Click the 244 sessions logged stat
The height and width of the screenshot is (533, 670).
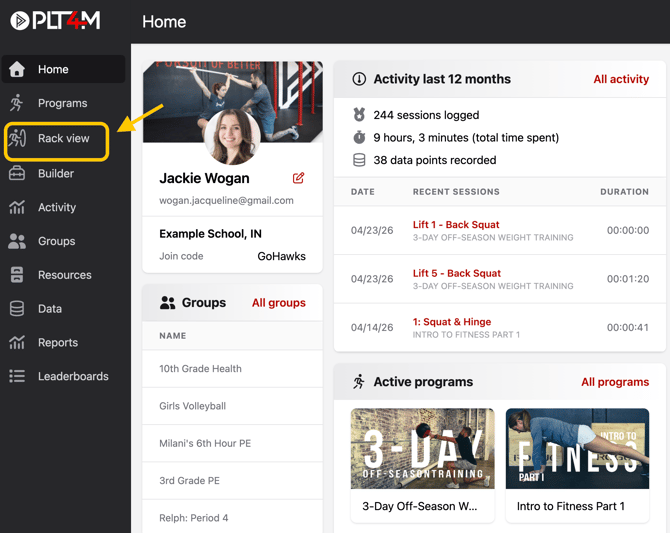pyautogui.click(x=426, y=115)
